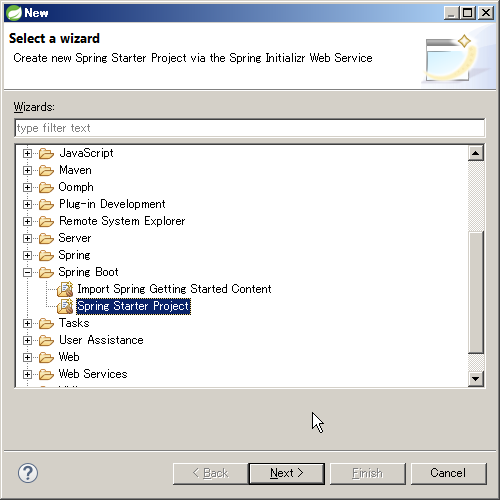500x500 pixels.
Task: Click the Next button
Action: pyautogui.click(x=287, y=473)
